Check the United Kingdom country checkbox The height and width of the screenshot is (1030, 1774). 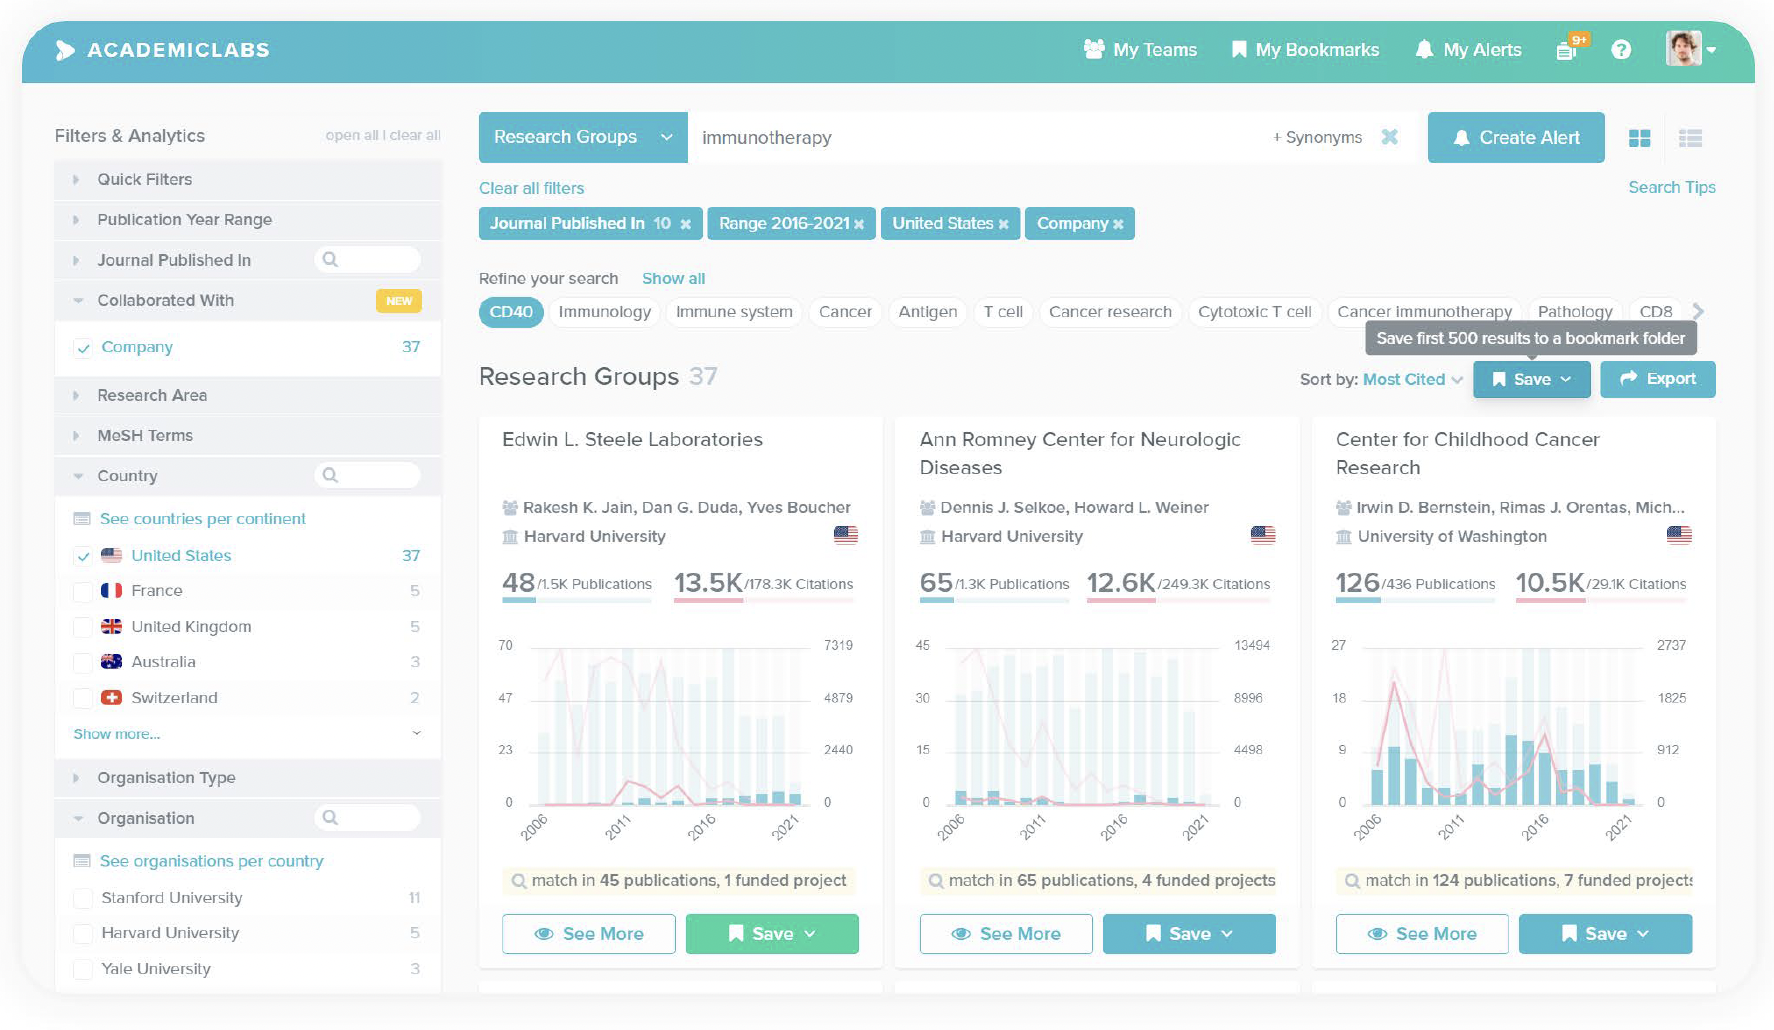[84, 627]
